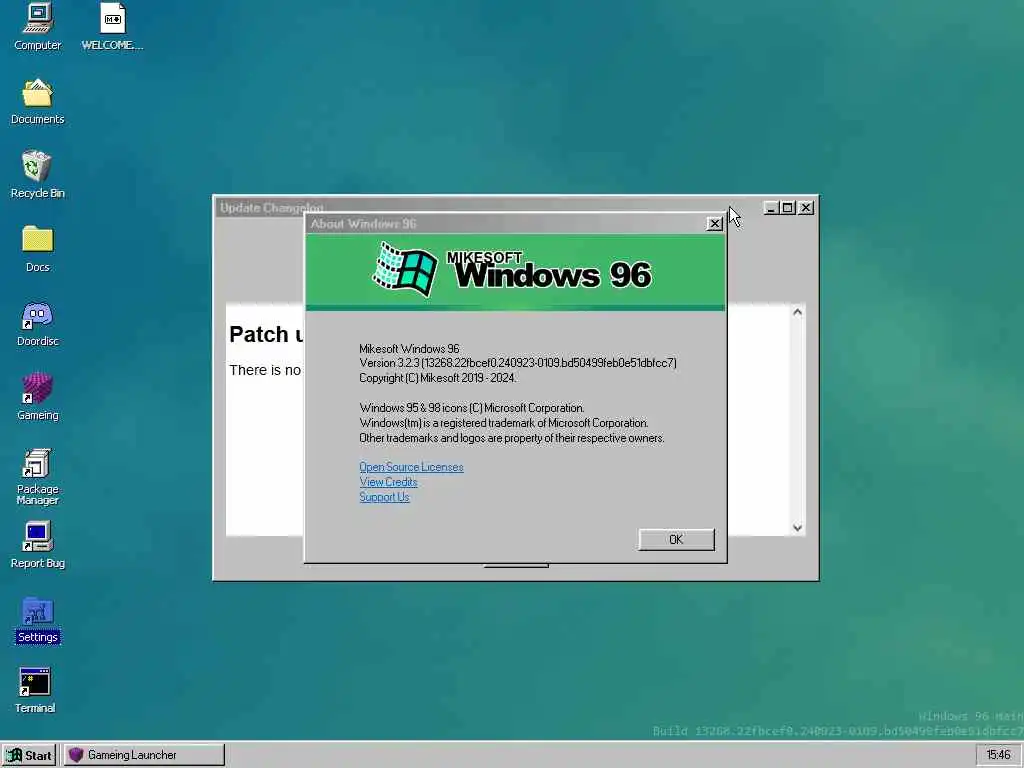
Task: Open the Open Source Licenses link
Action: click(x=411, y=467)
